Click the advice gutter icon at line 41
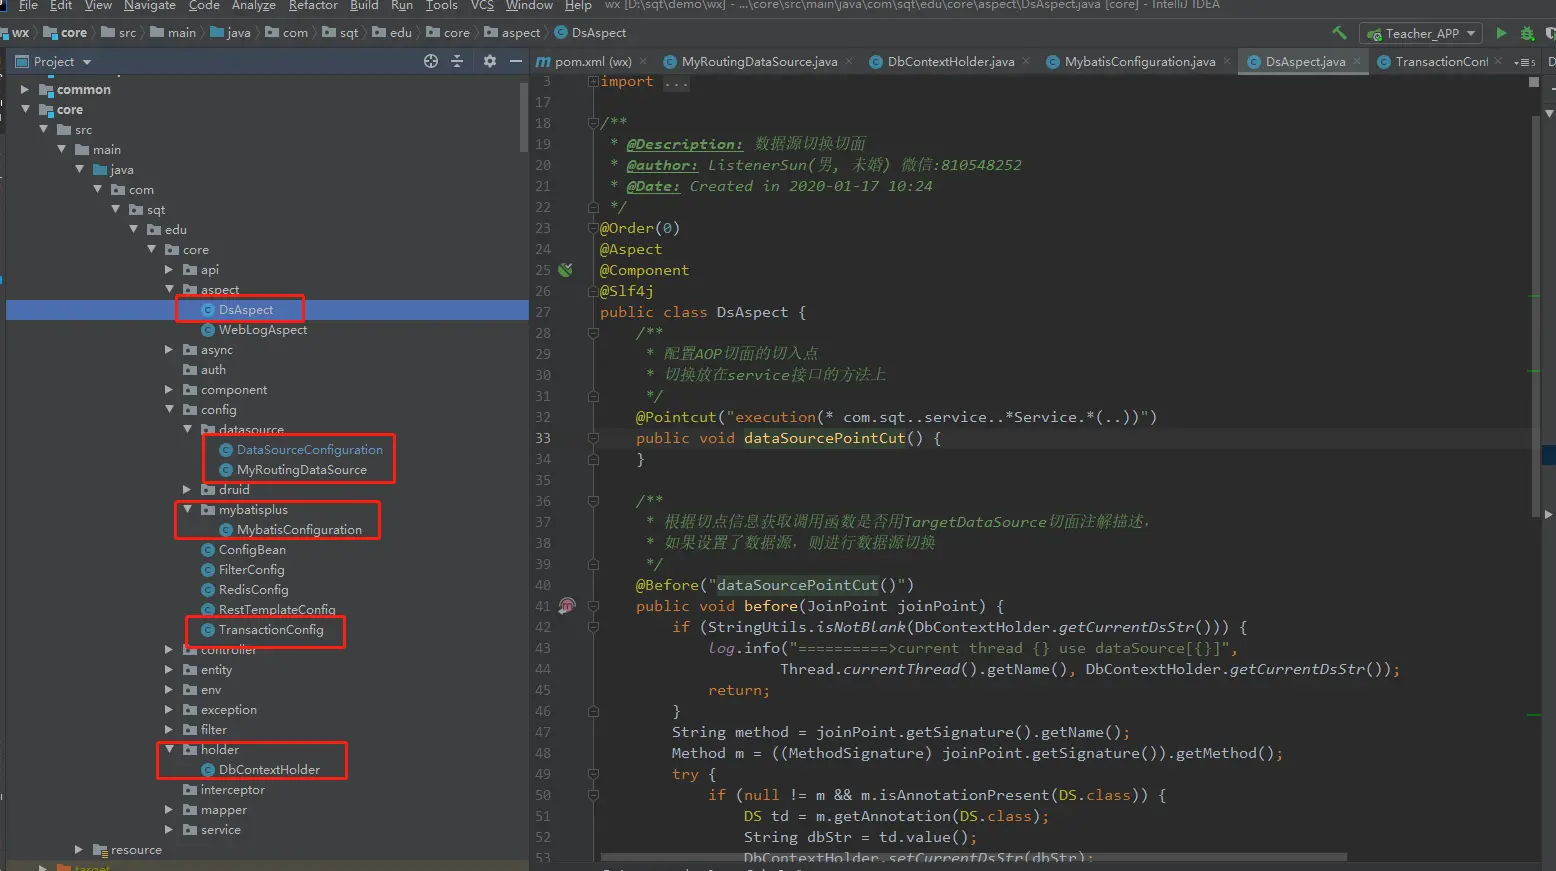Image resolution: width=1556 pixels, height=871 pixels. pos(567,606)
